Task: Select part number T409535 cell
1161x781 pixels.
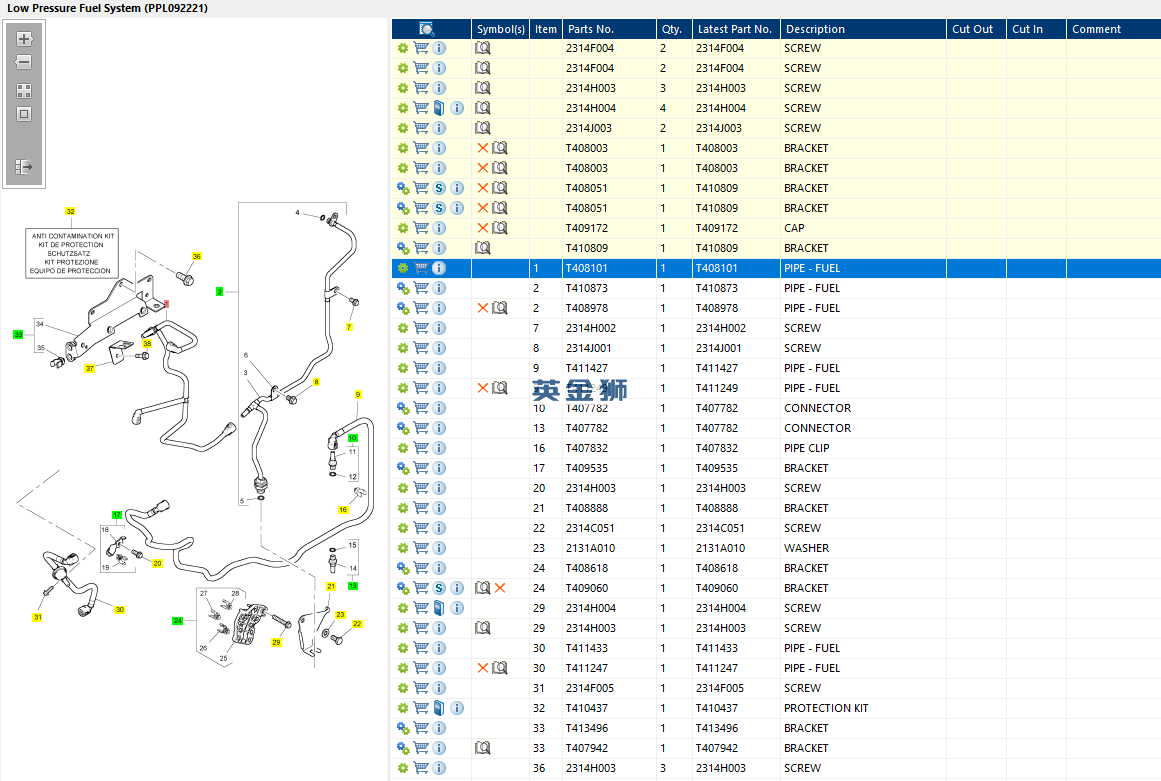Action: [x=609, y=468]
